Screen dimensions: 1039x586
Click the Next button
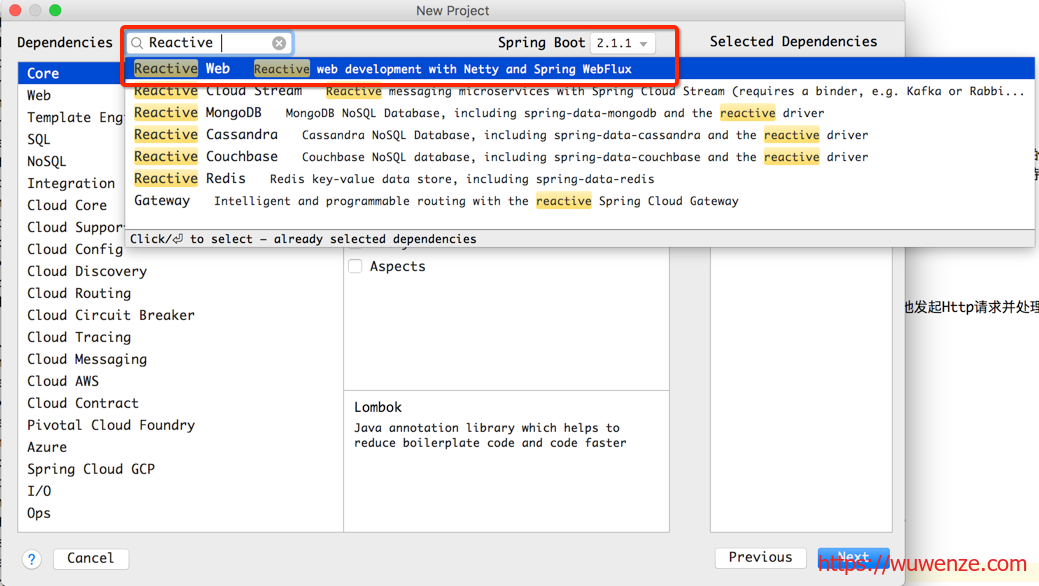[853, 557]
